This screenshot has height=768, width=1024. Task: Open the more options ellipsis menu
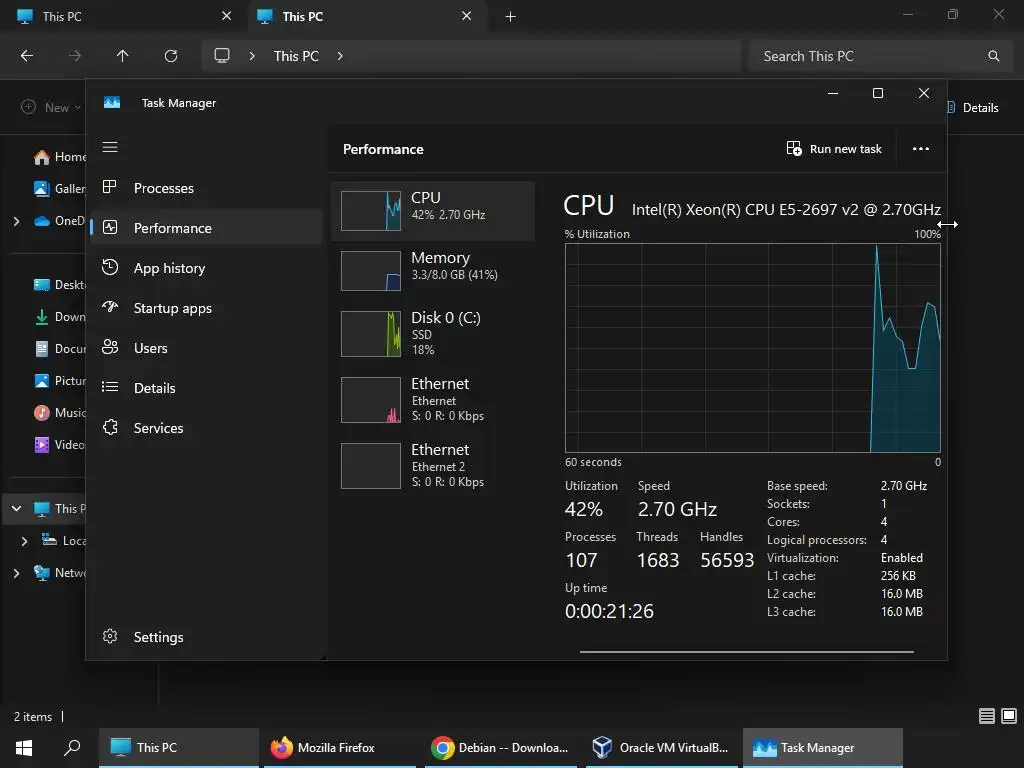coord(921,149)
